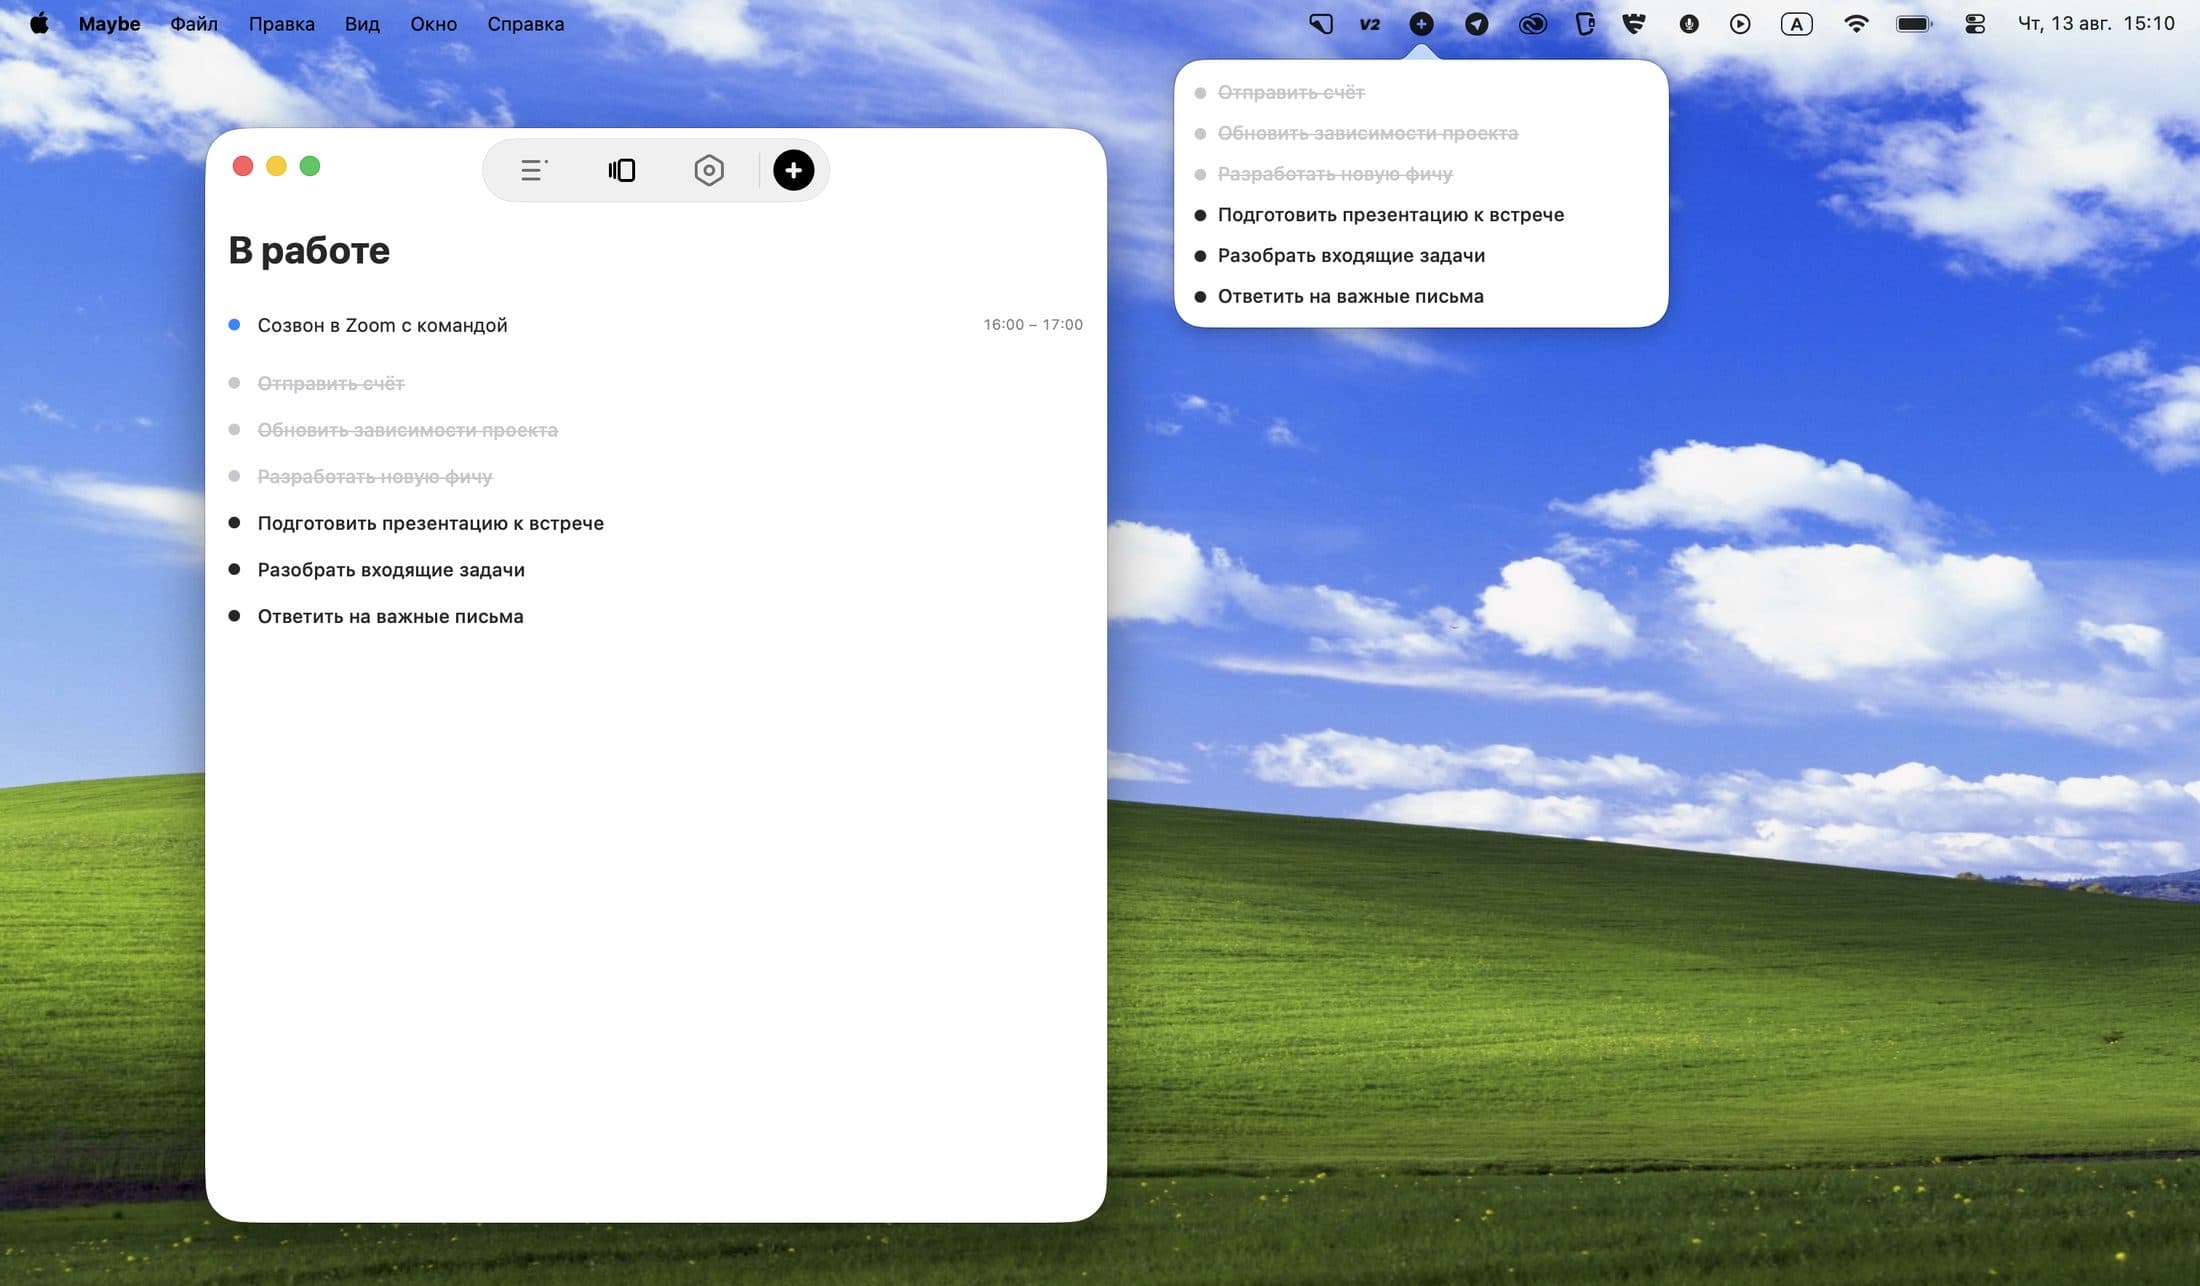Open the Wi-Fi status menu
The image size is (2200, 1286).
(1856, 24)
